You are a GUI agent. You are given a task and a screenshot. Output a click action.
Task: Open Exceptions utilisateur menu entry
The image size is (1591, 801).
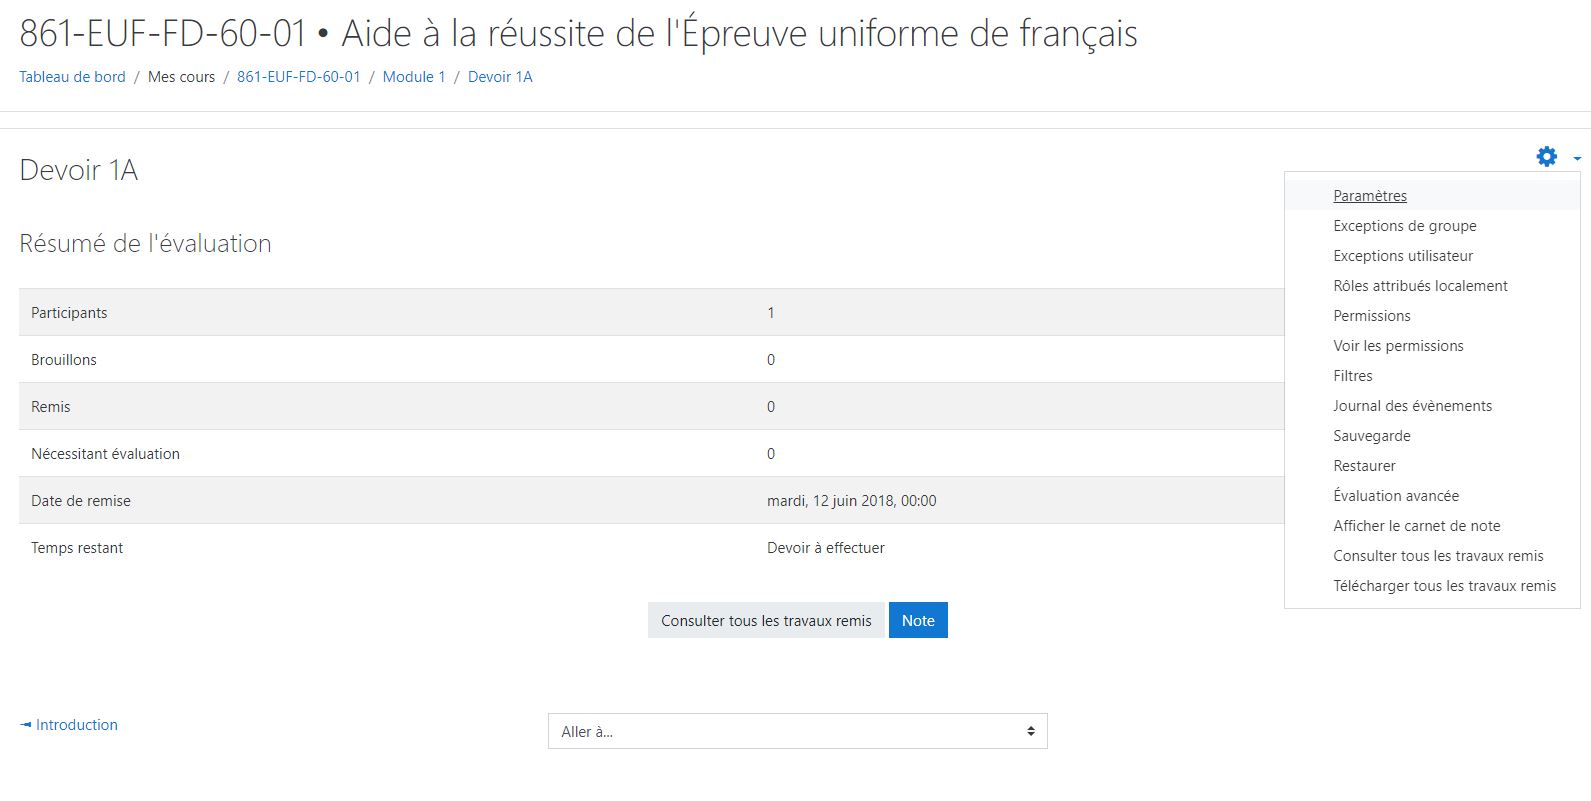click(1402, 256)
